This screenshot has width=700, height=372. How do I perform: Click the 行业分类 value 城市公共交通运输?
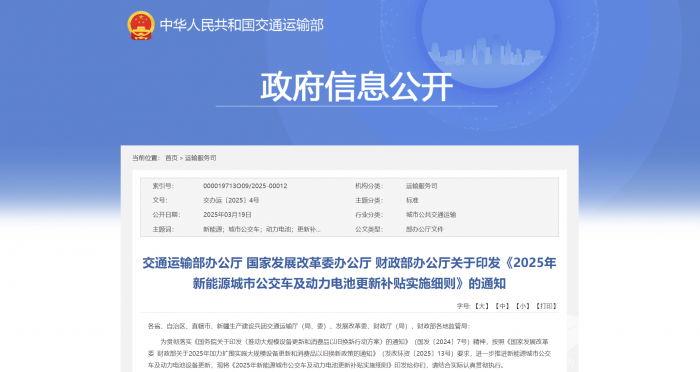(431, 215)
